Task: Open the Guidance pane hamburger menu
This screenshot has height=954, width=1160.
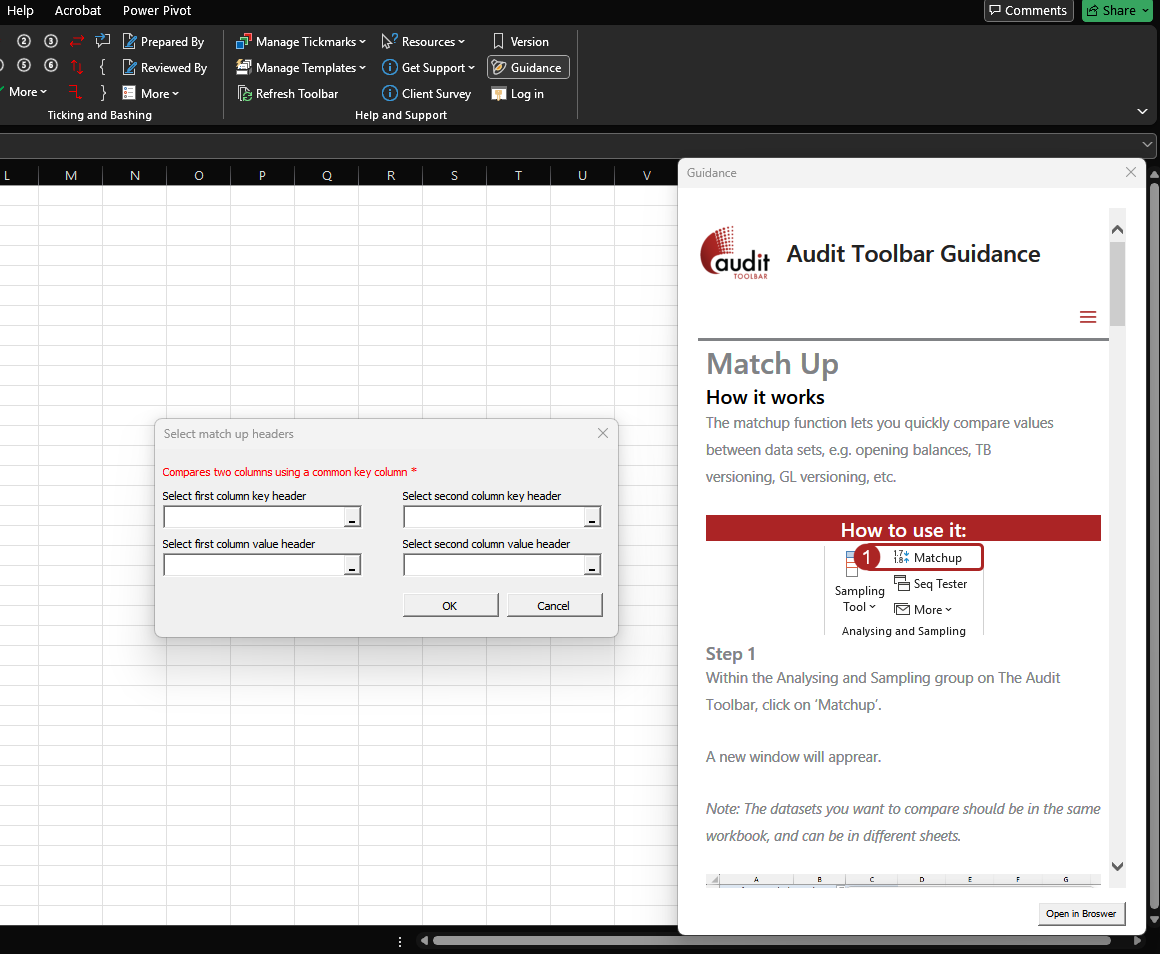Action: [1088, 317]
